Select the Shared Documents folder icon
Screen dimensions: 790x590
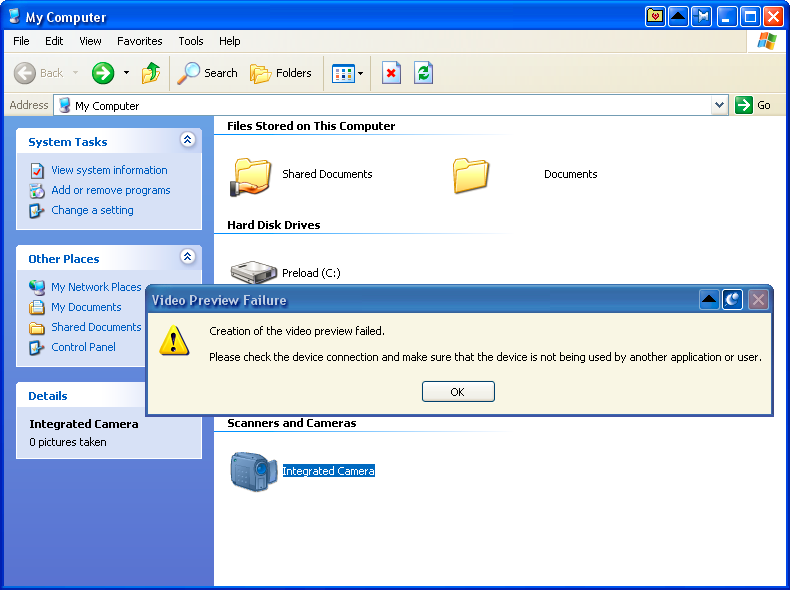click(251, 175)
